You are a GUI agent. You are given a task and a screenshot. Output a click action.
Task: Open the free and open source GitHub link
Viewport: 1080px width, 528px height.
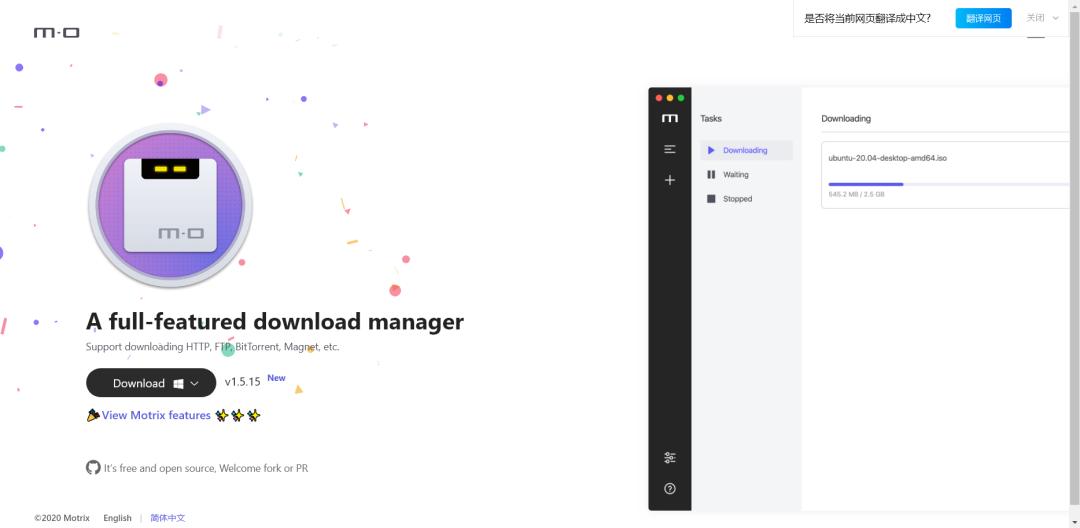[x=206, y=468]
